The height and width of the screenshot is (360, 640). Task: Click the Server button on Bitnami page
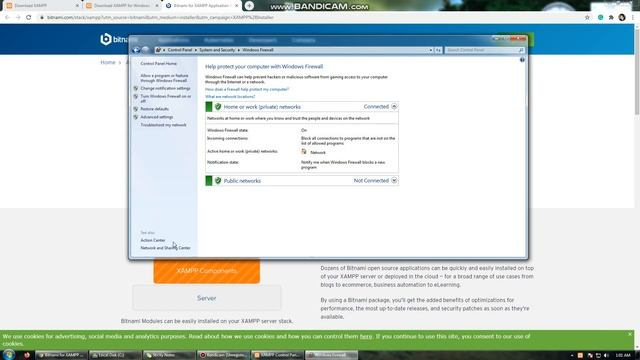[x=207, y=298]
